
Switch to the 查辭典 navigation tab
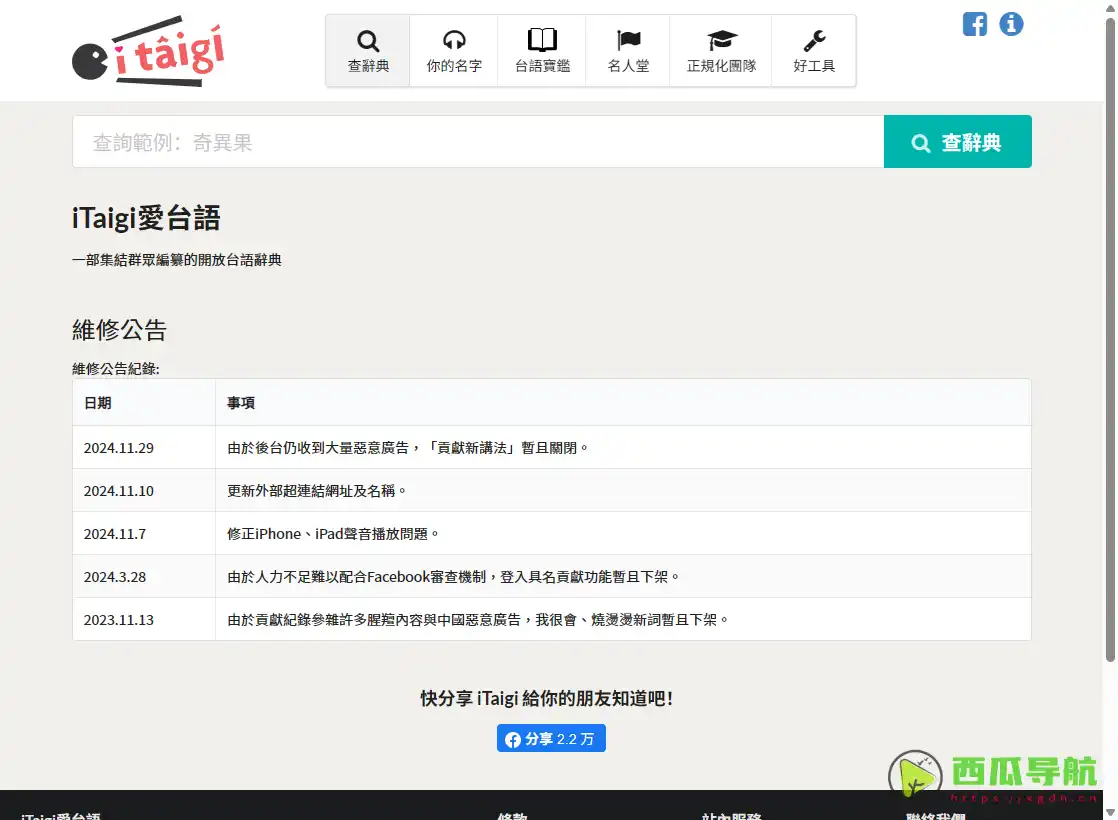pyautogui.click(x=367, y=50)
